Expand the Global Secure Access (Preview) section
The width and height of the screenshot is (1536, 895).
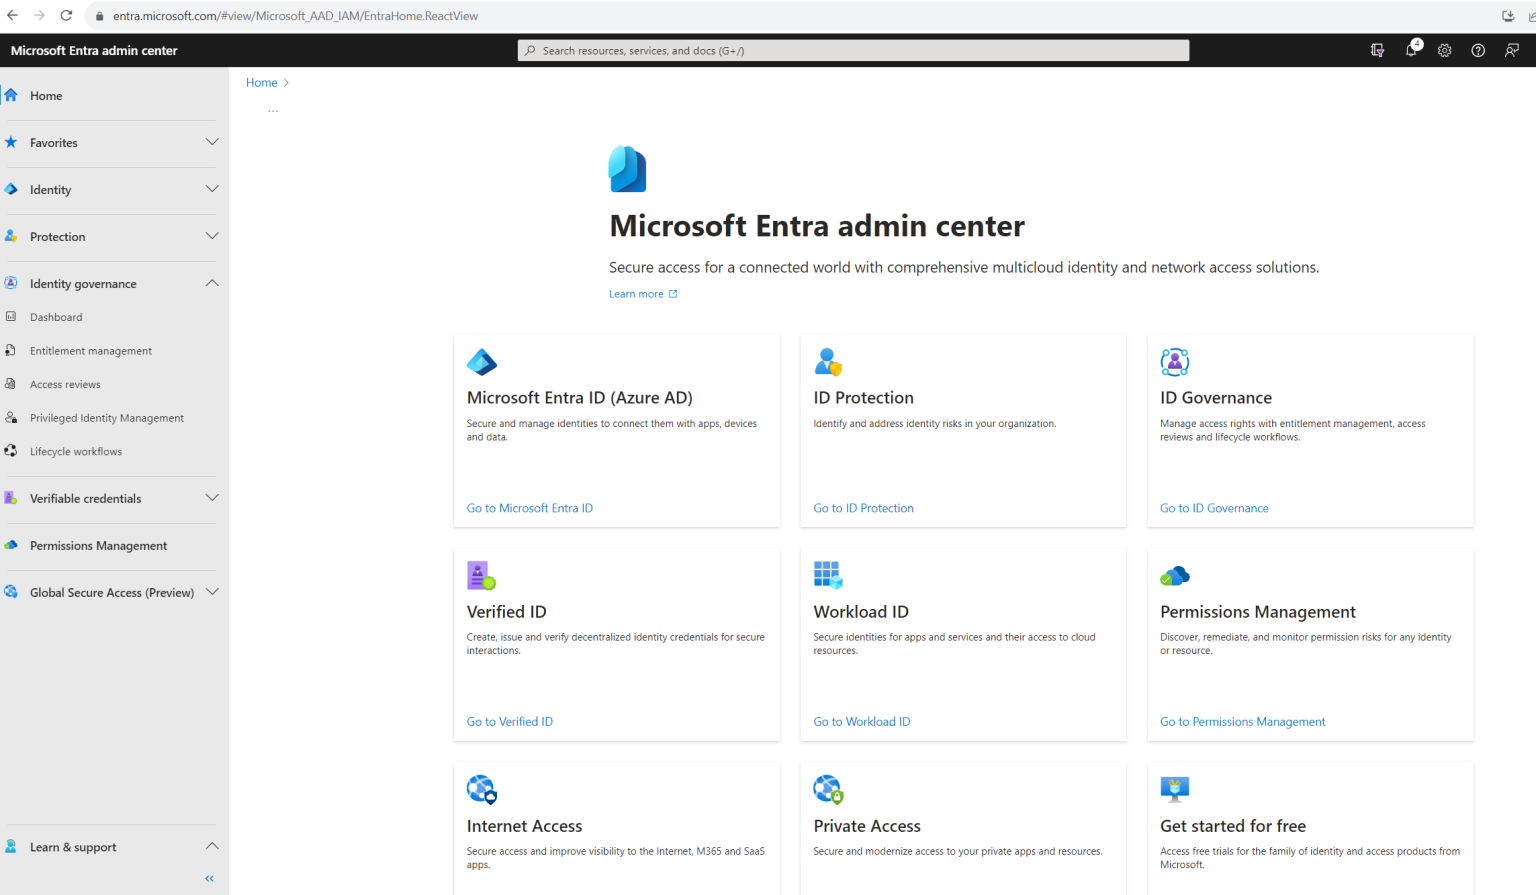click(211, 591)
